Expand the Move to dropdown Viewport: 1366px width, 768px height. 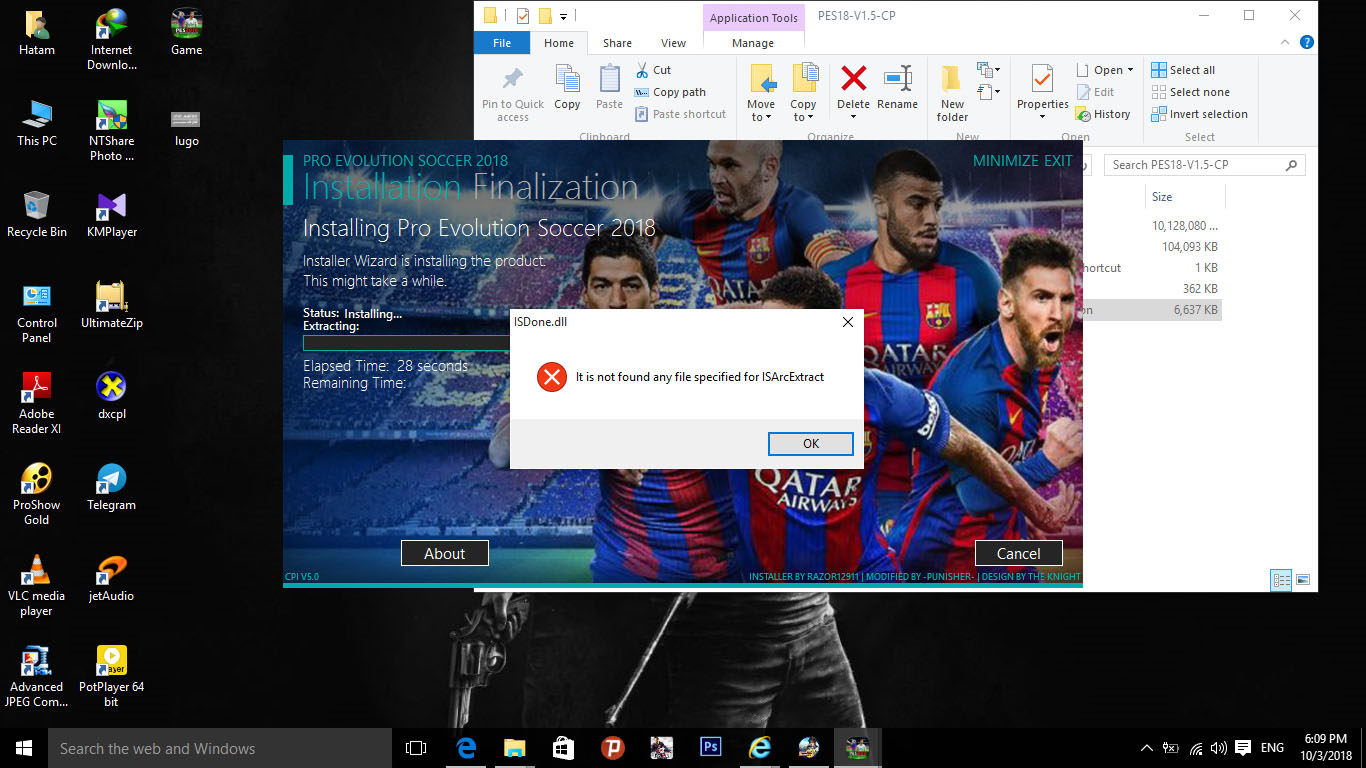coord(760,117)
